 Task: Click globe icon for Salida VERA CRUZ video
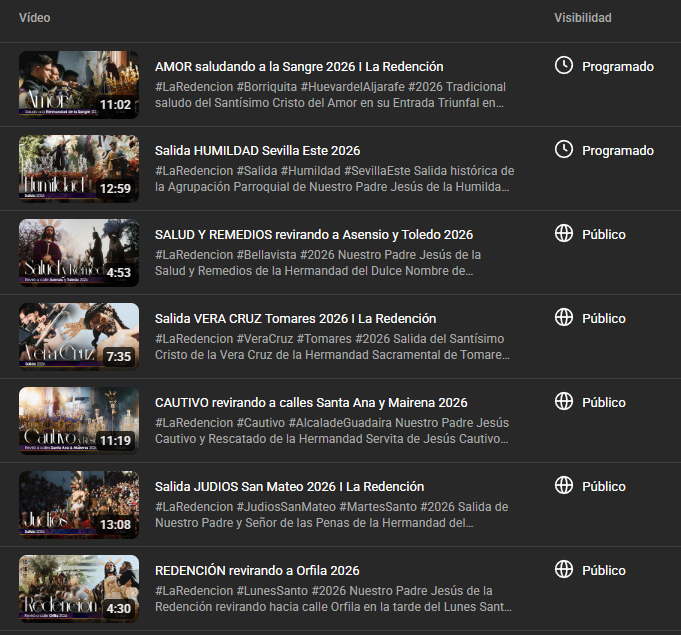click(564, 318)
